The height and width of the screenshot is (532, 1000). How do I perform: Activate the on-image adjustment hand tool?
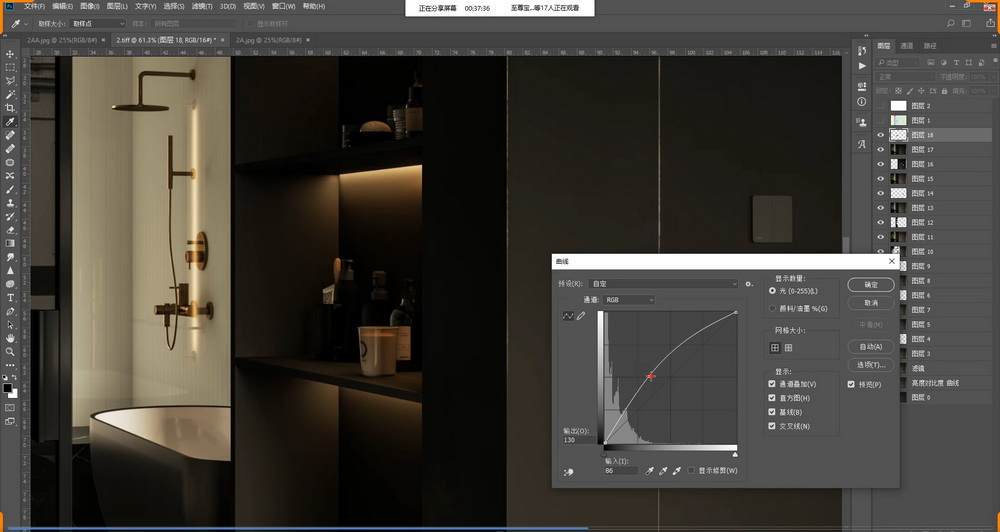[x=568, y=472]
